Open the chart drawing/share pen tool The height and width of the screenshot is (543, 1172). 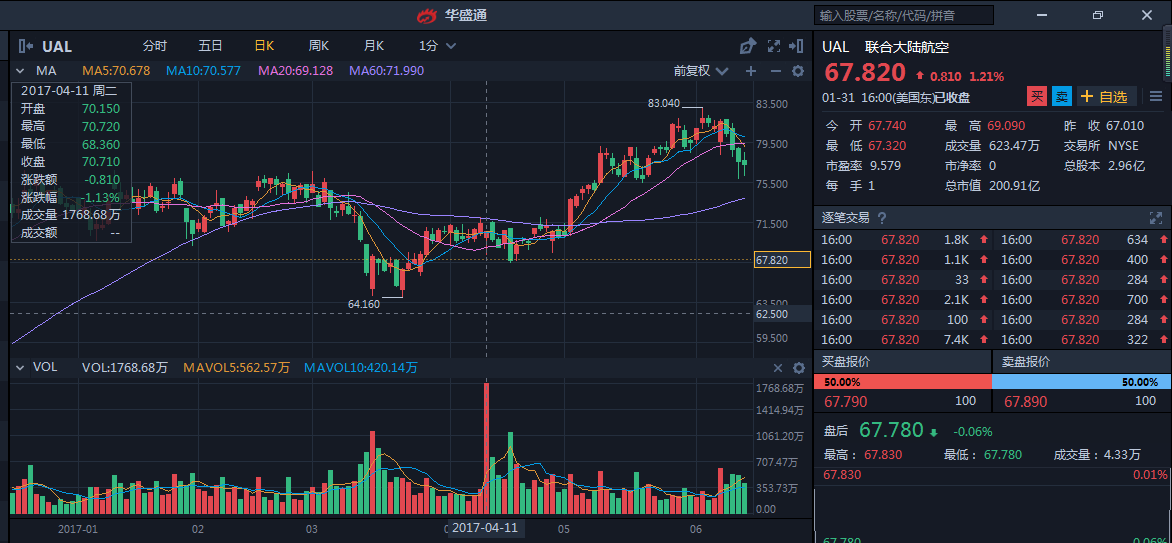[747, 46]
